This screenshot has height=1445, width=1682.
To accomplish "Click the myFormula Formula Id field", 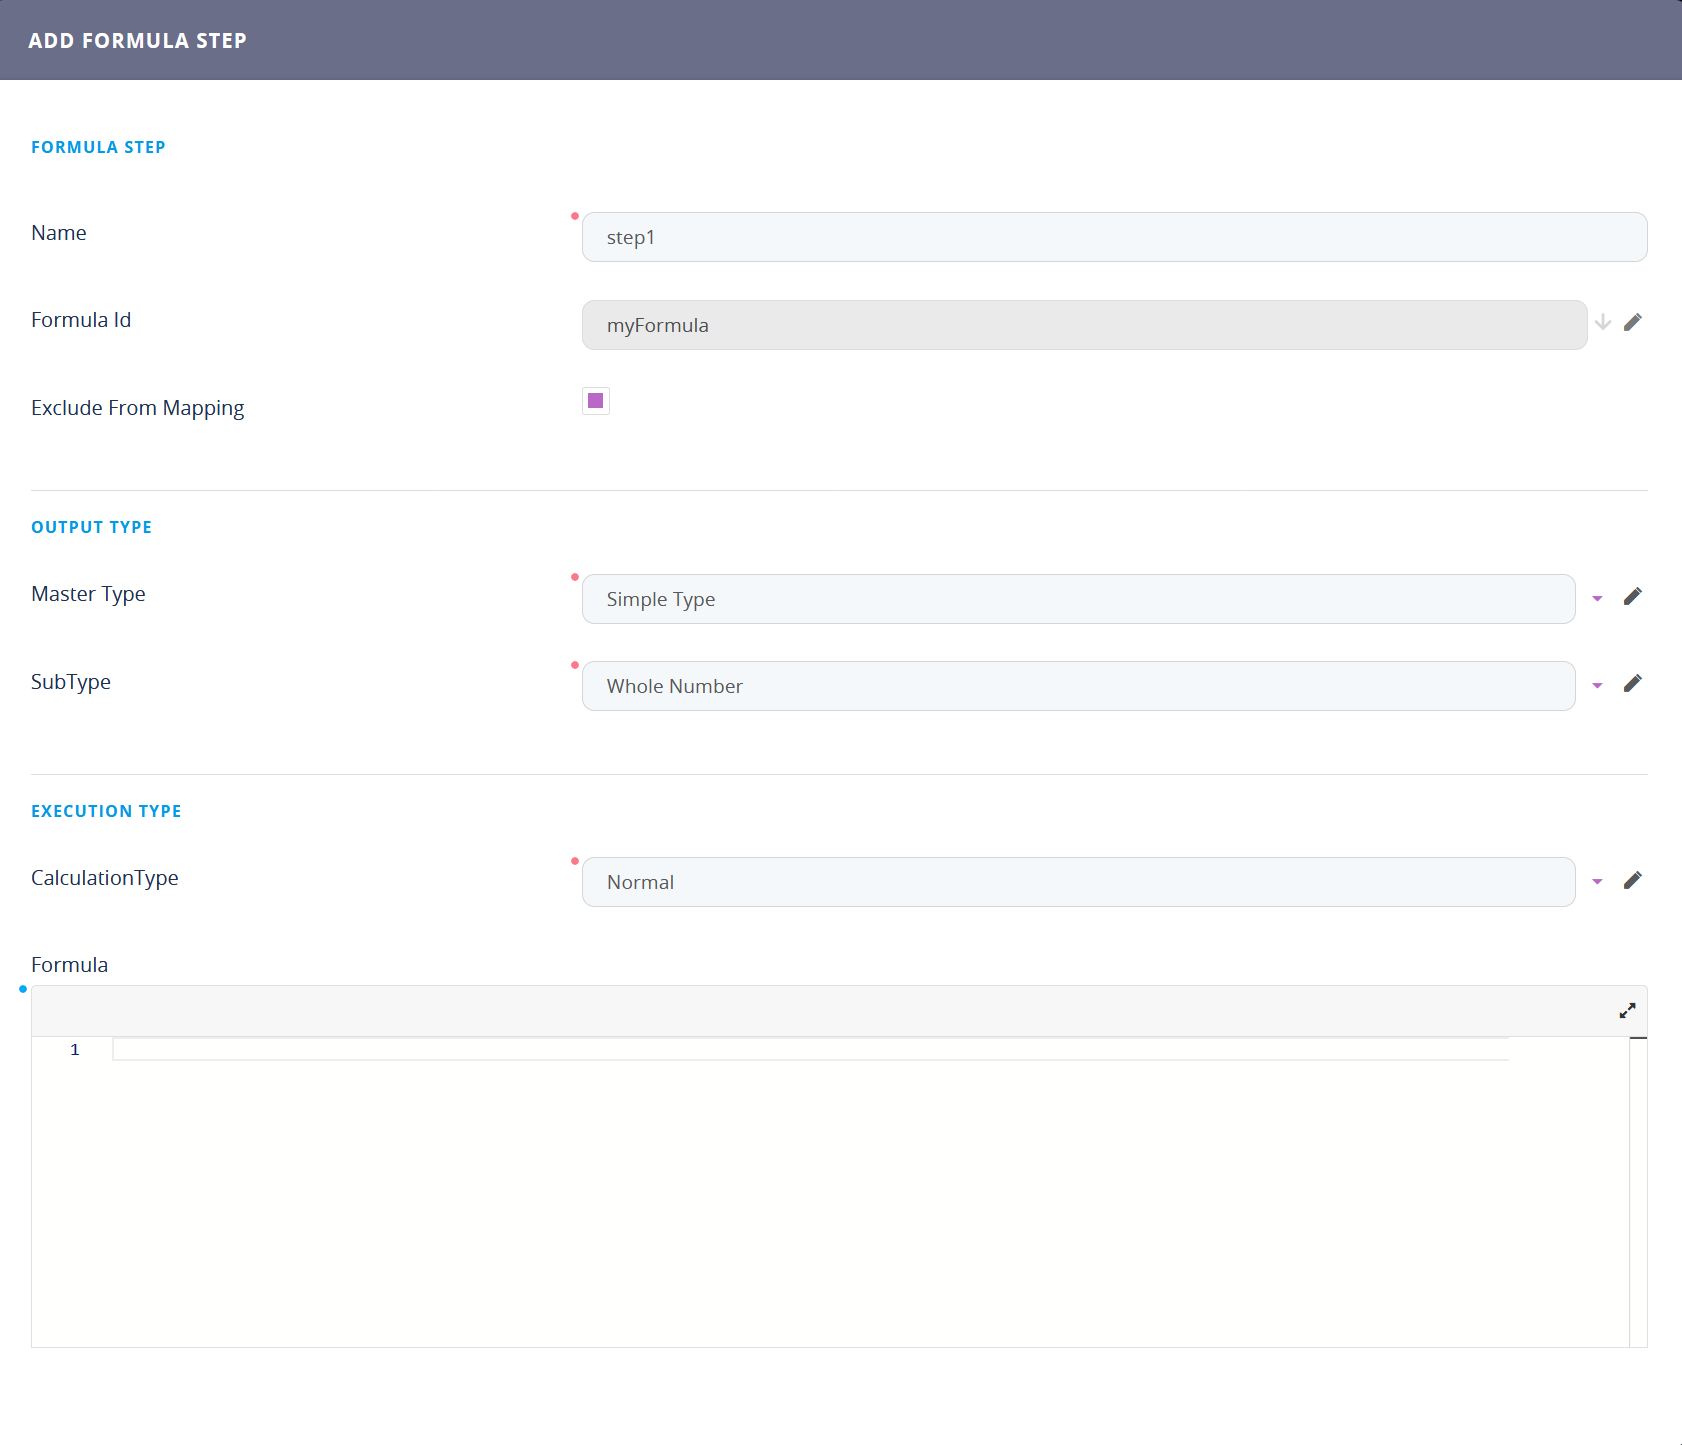I will pyautogui.click(x=1084, y=325).
